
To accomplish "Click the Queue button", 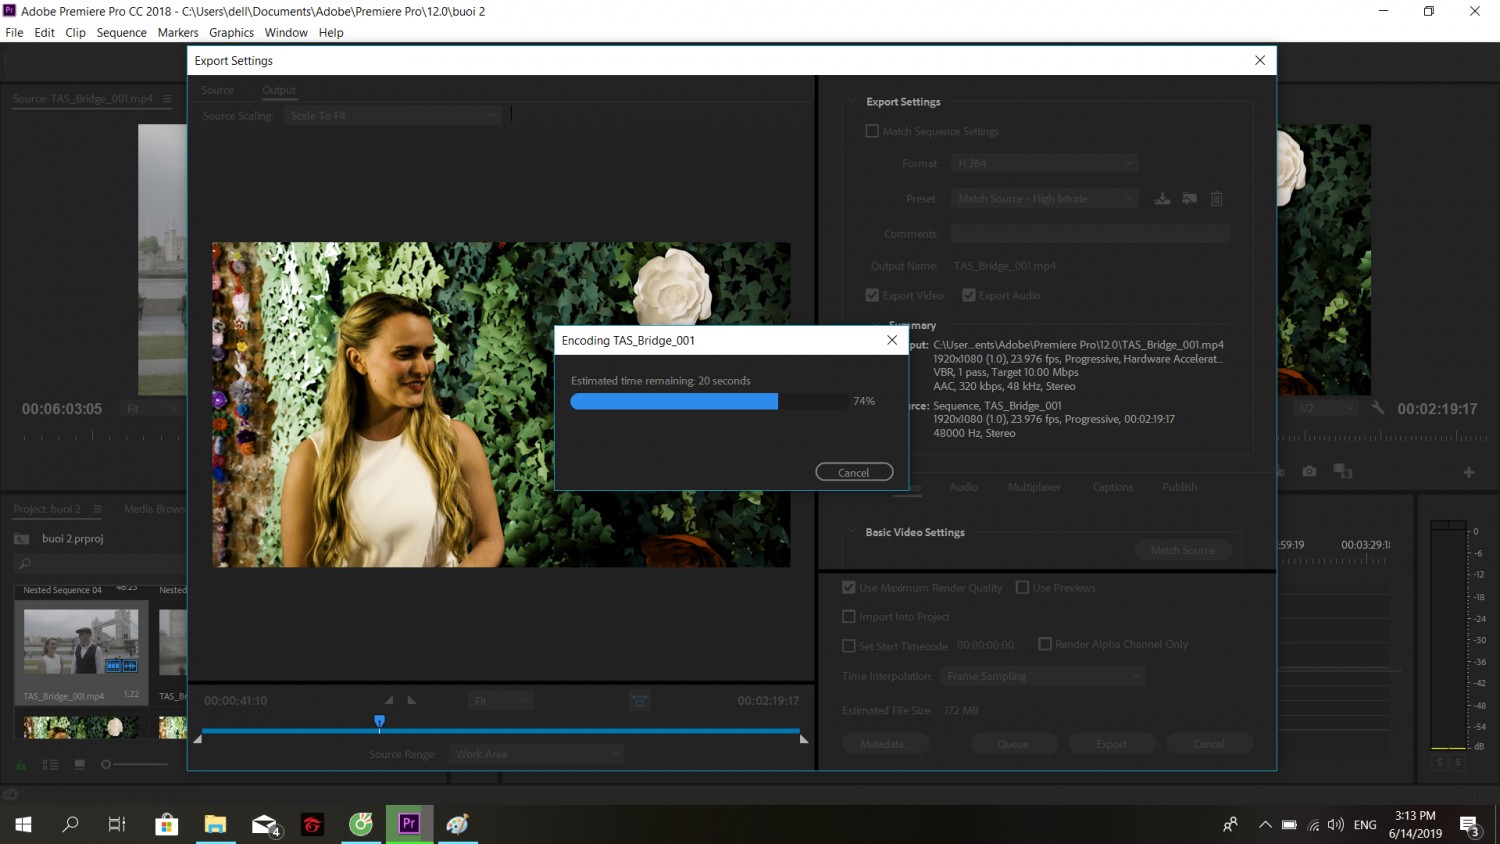I will (x=1013, y=744).
